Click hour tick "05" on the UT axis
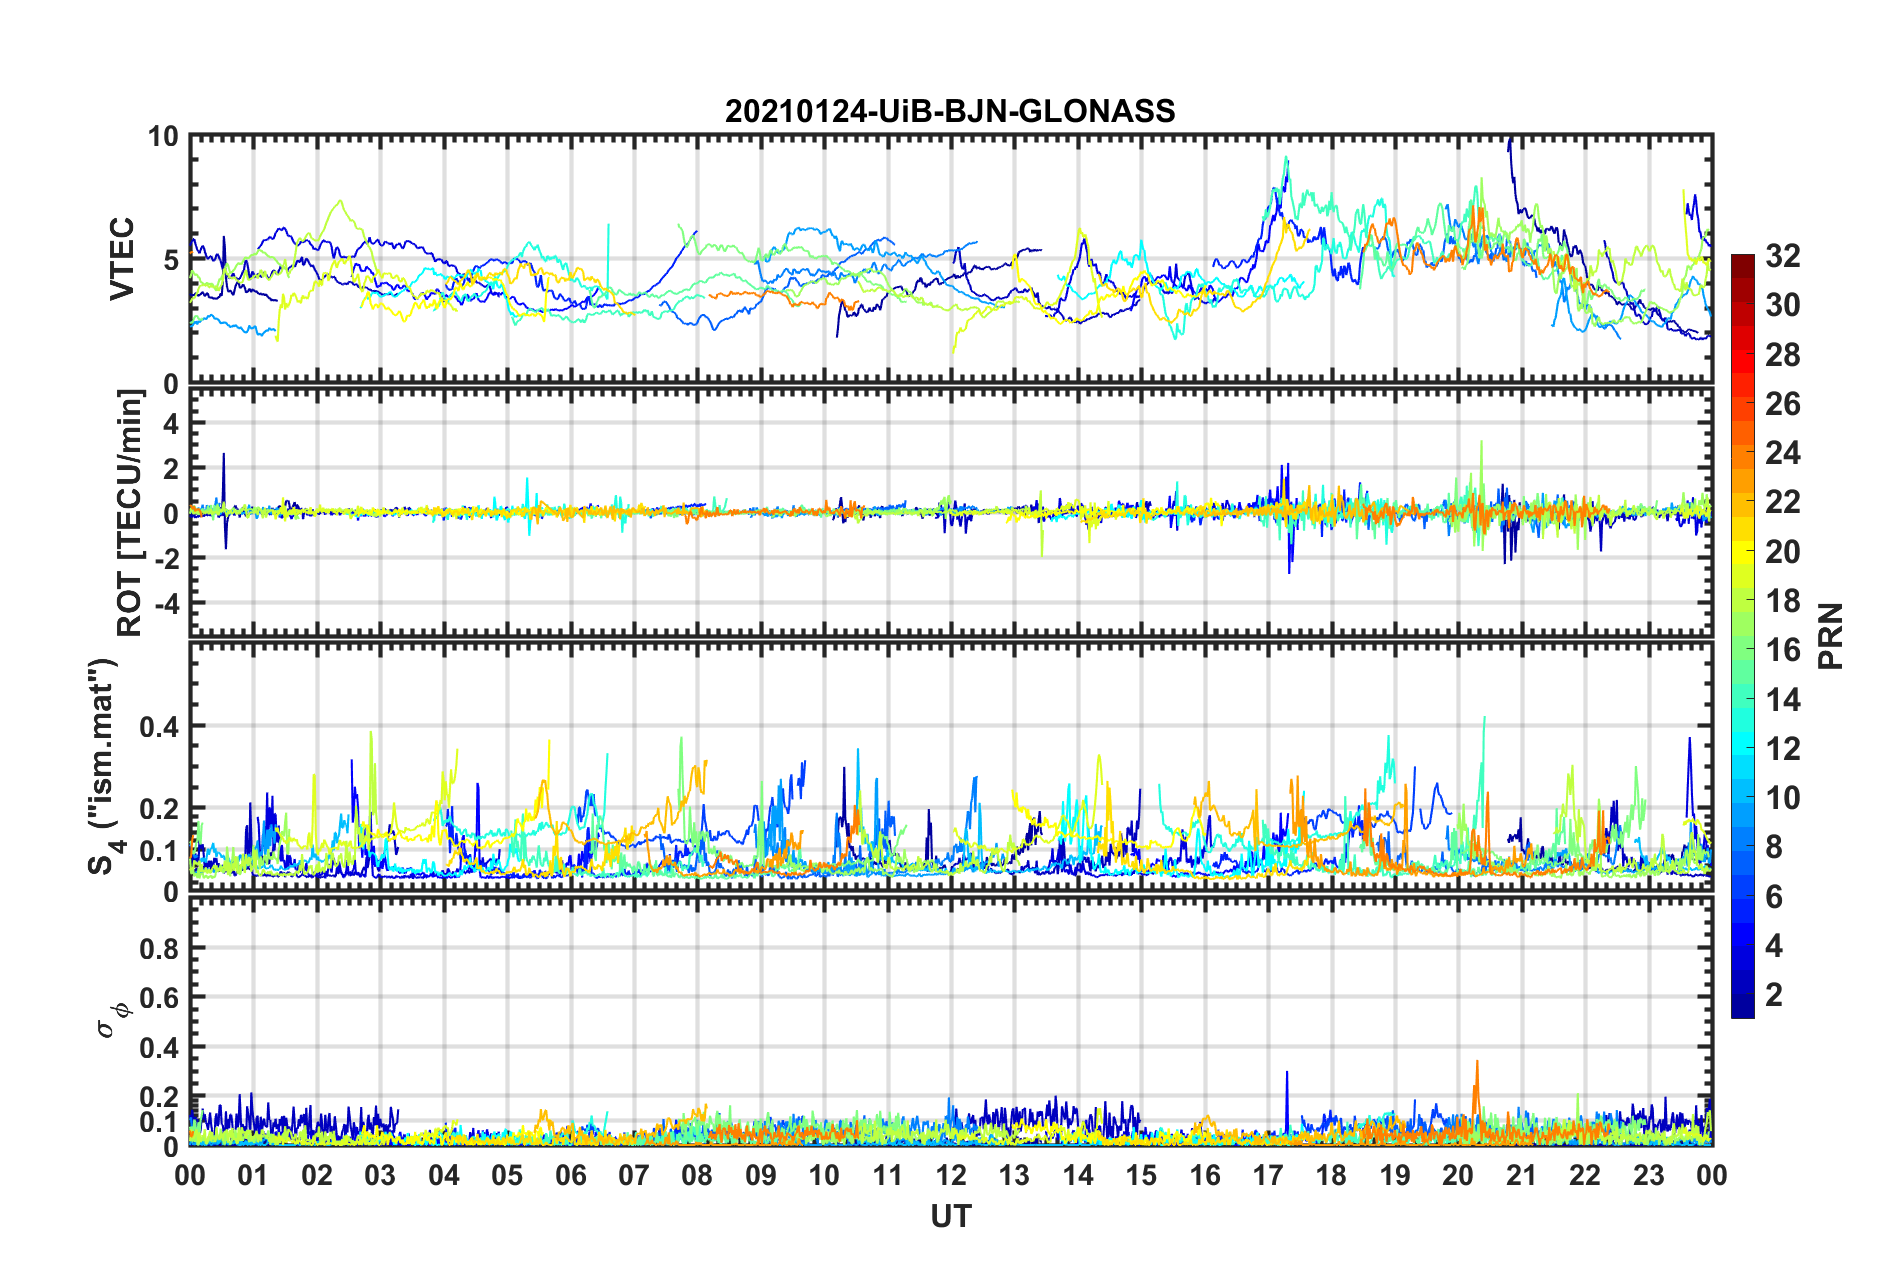1902x1272 pixels. 507,1175
